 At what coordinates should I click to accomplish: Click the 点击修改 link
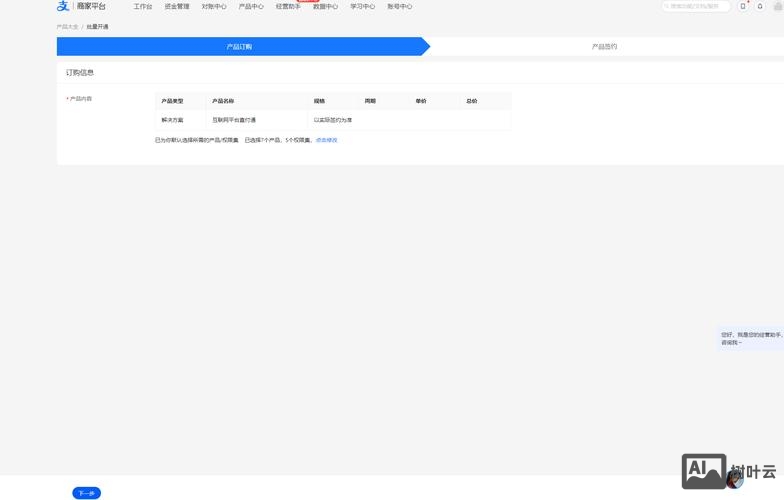pyautogui.click(x=327, y=140)
